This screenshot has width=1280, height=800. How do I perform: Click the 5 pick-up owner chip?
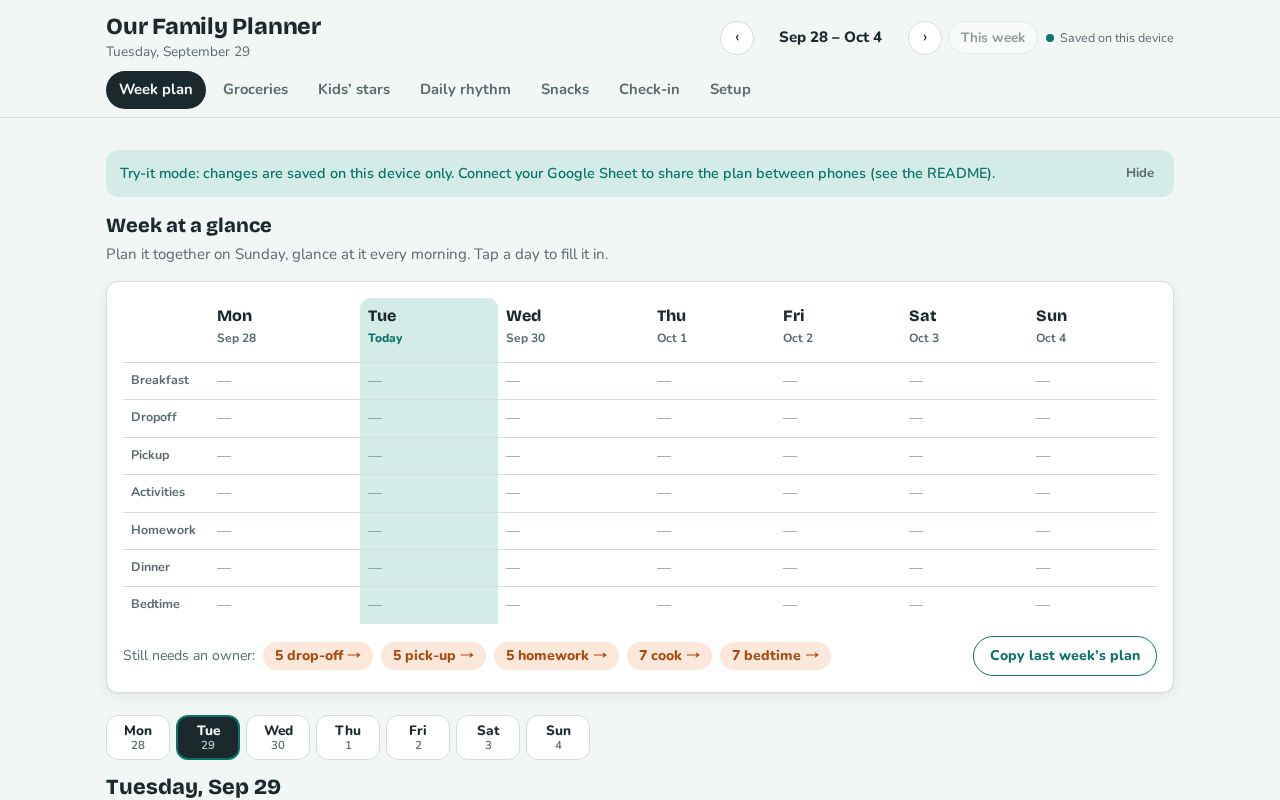pos(433,656)
